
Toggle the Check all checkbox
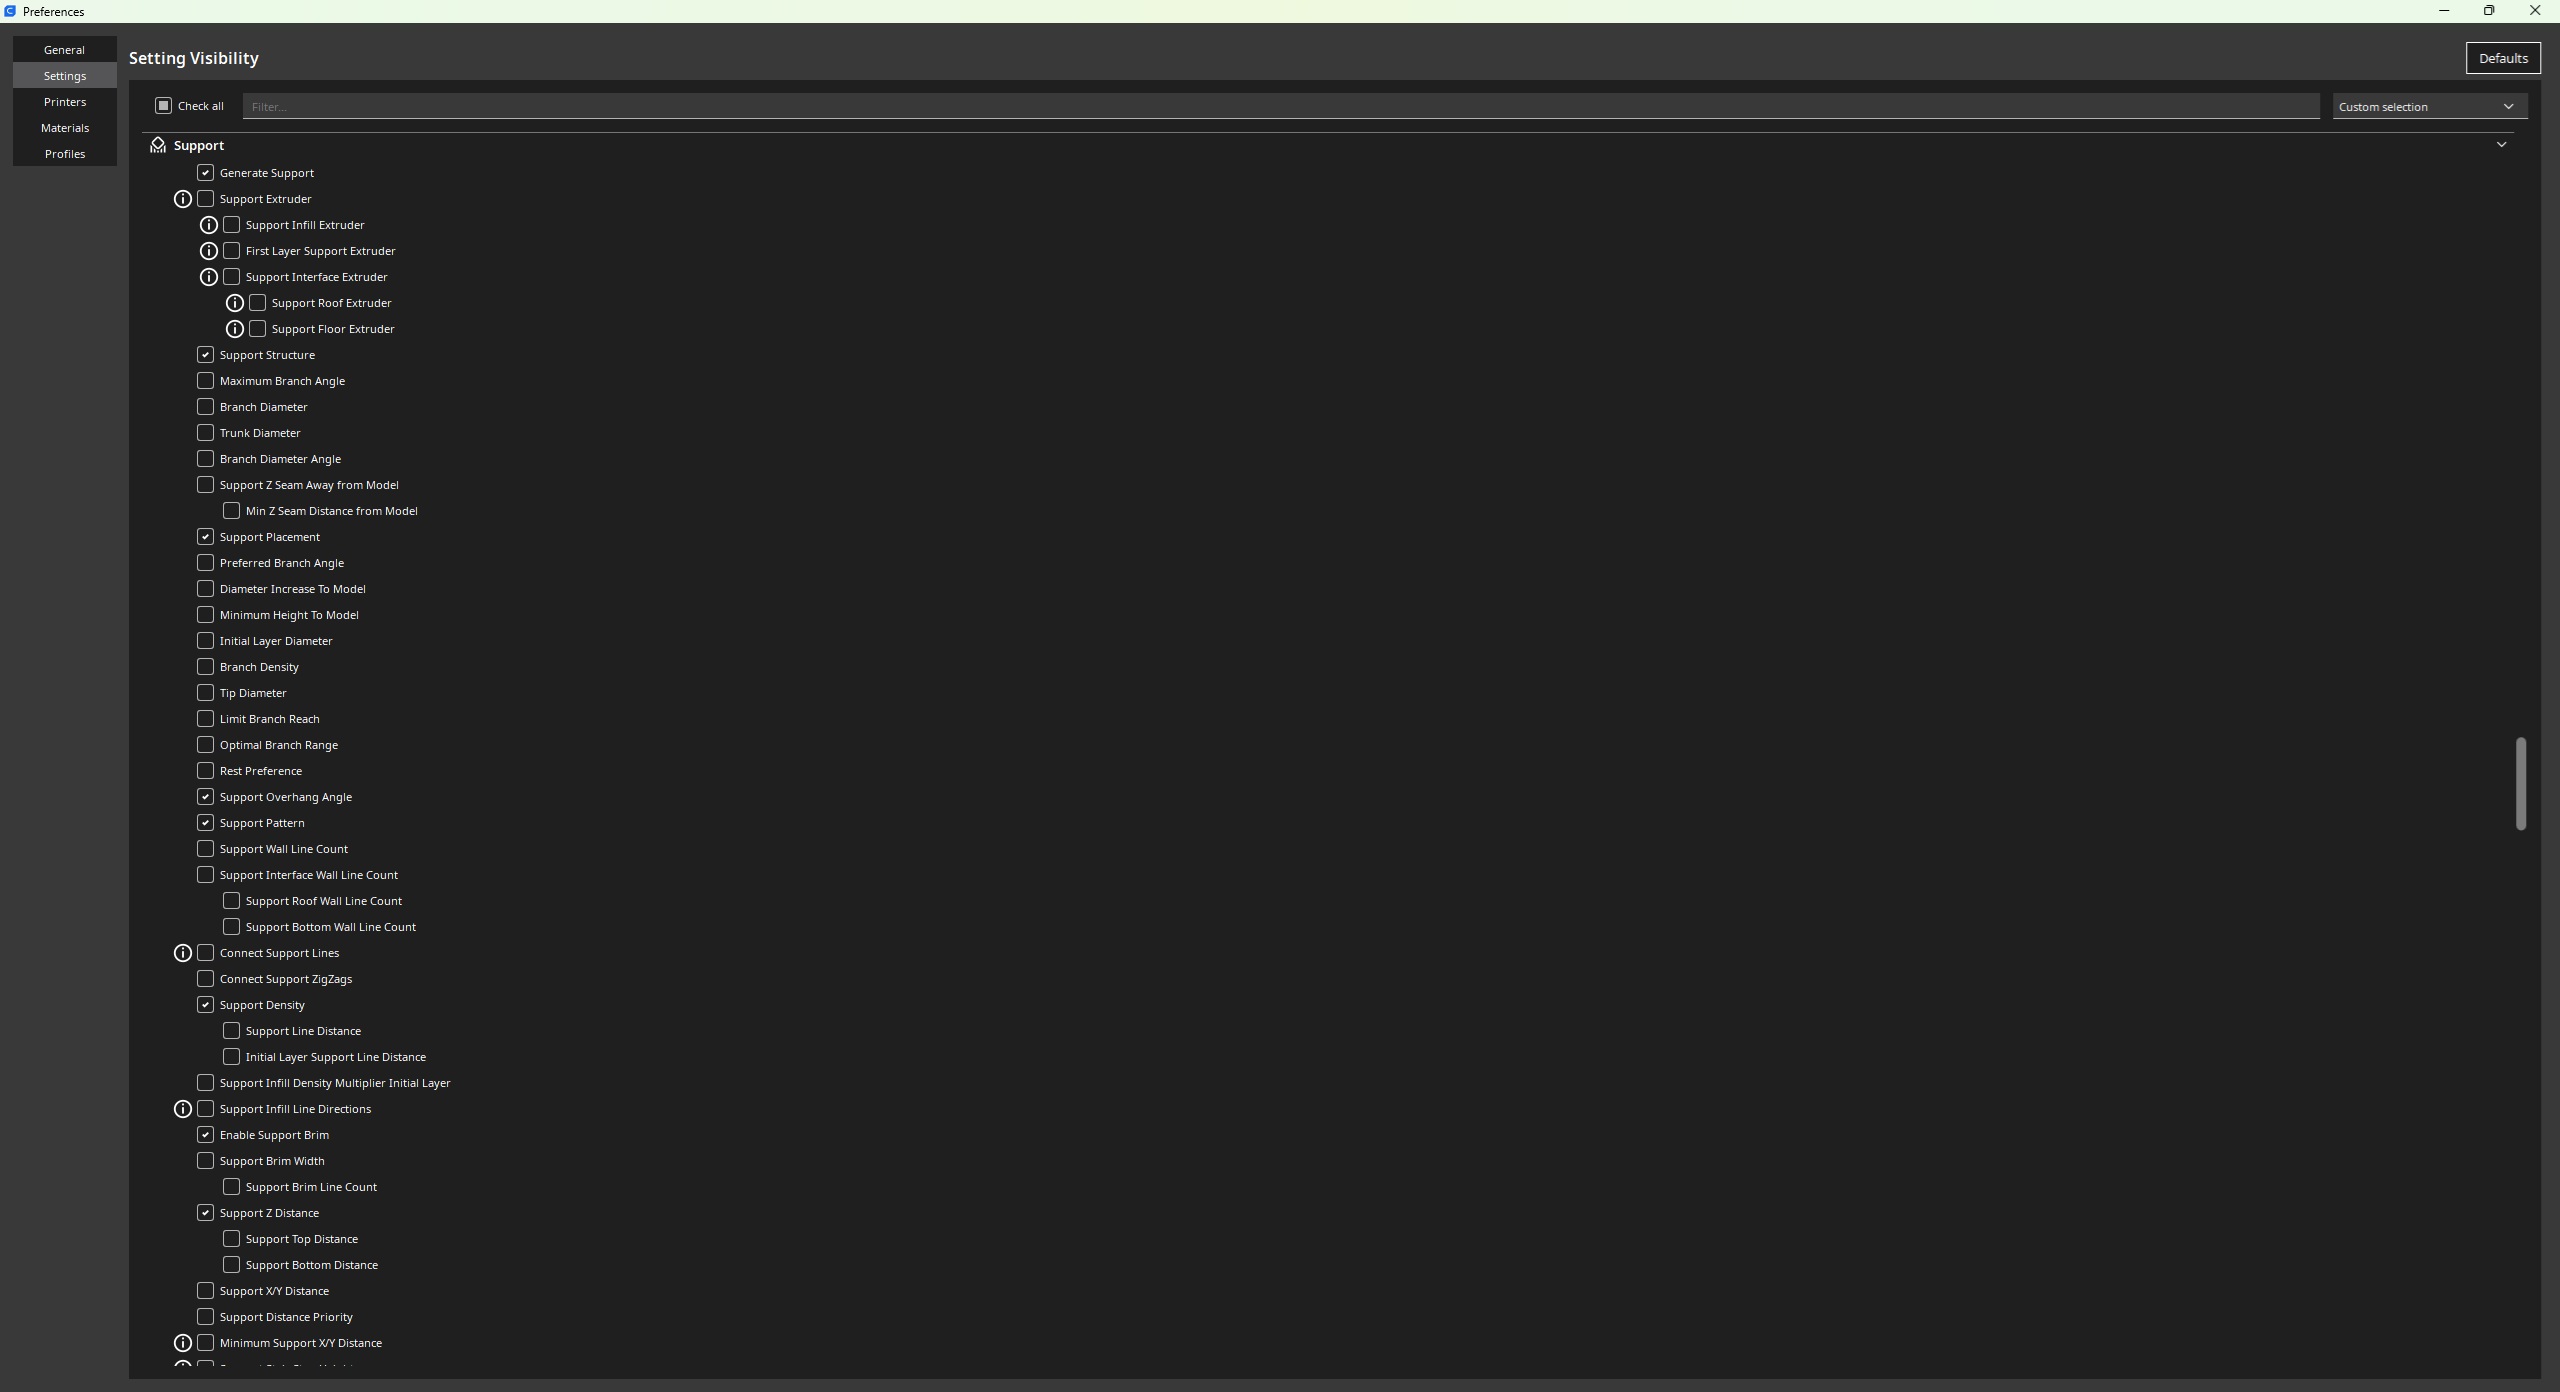(x=164, y=106)
